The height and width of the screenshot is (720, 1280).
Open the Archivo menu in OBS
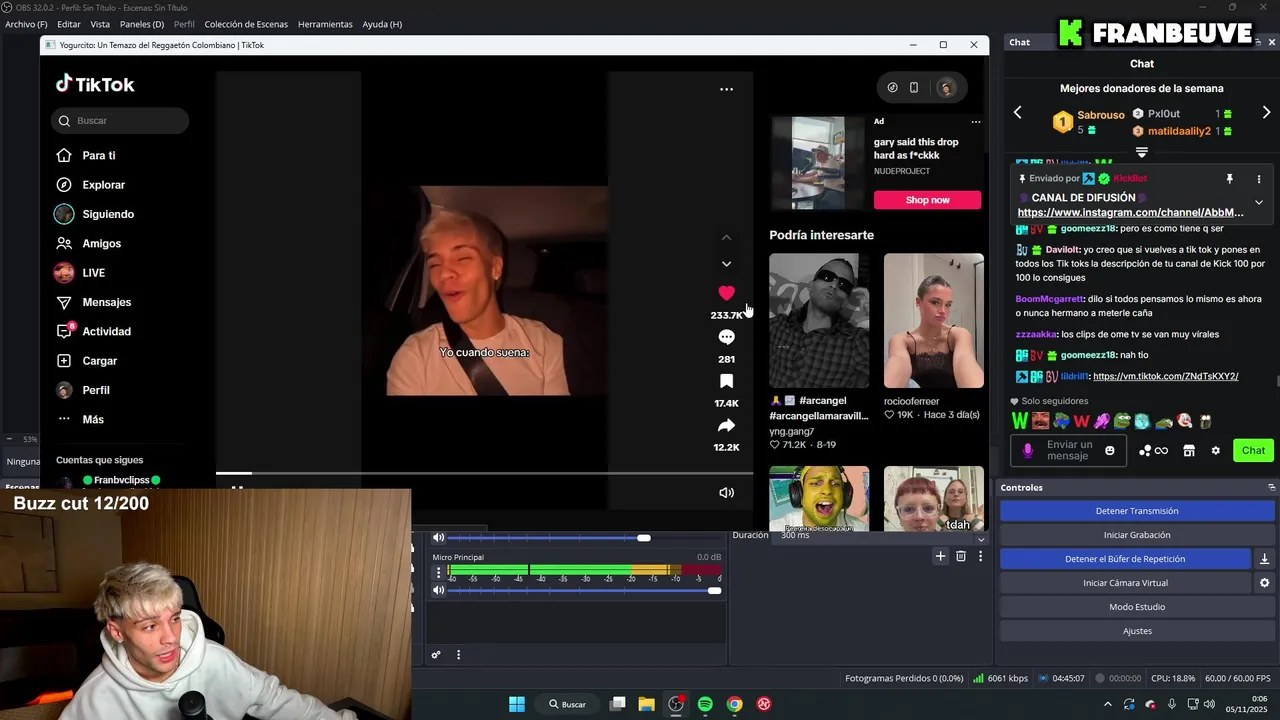tap(26, 24)
